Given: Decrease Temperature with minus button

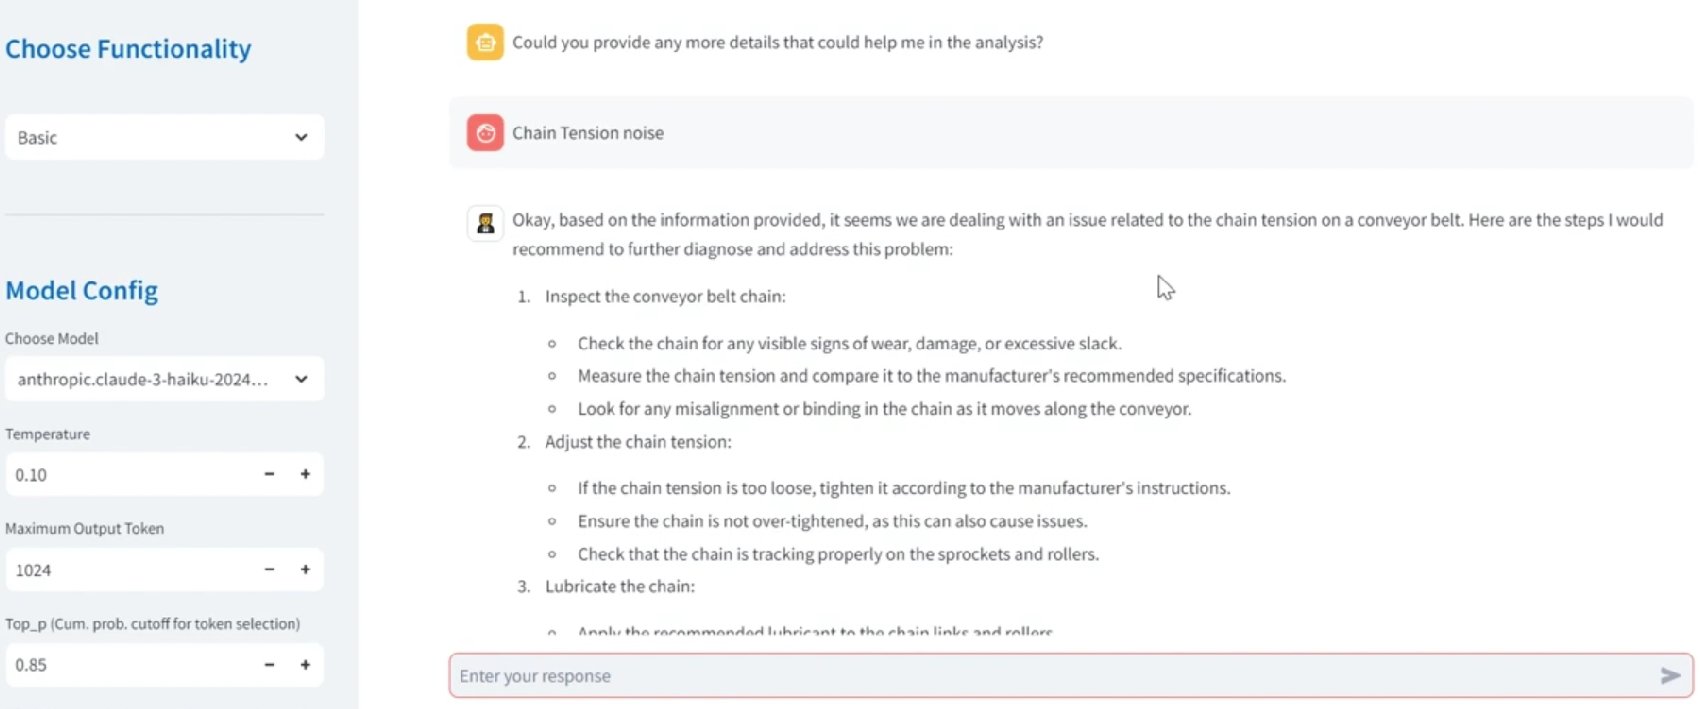Looking at the screenshot, I should coord(269,474).
